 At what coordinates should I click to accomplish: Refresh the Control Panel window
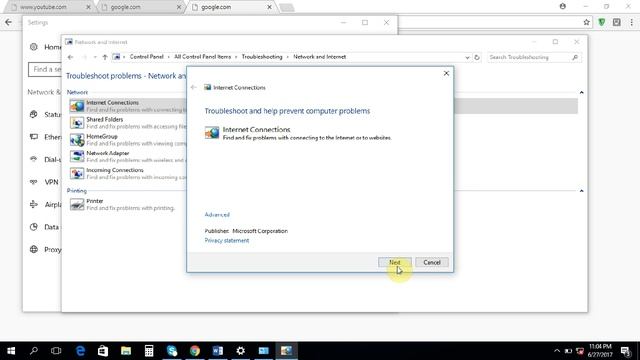(x=477, y=58)
